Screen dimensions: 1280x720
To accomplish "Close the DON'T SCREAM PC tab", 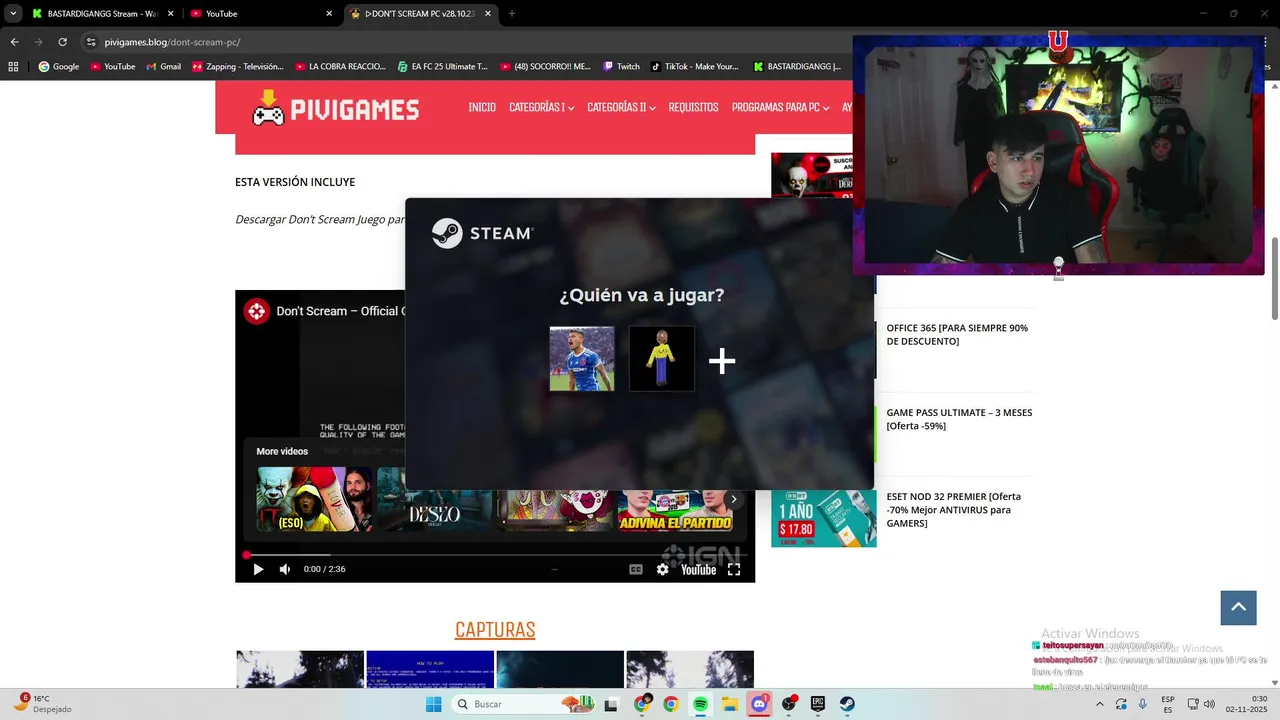I will [488, 14].
